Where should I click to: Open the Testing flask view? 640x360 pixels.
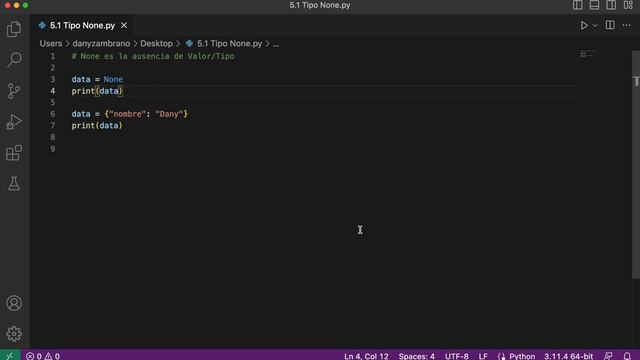coord(14,184)
